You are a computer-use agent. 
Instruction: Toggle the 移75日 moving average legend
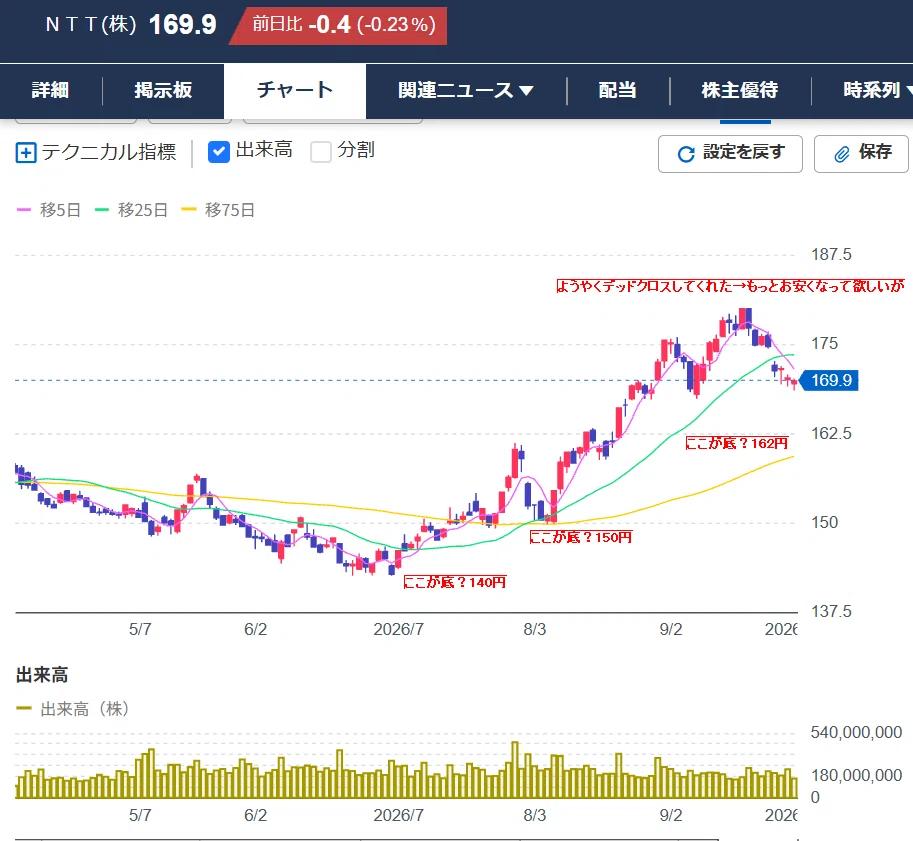pyautogui.click(x=218, y=210)
